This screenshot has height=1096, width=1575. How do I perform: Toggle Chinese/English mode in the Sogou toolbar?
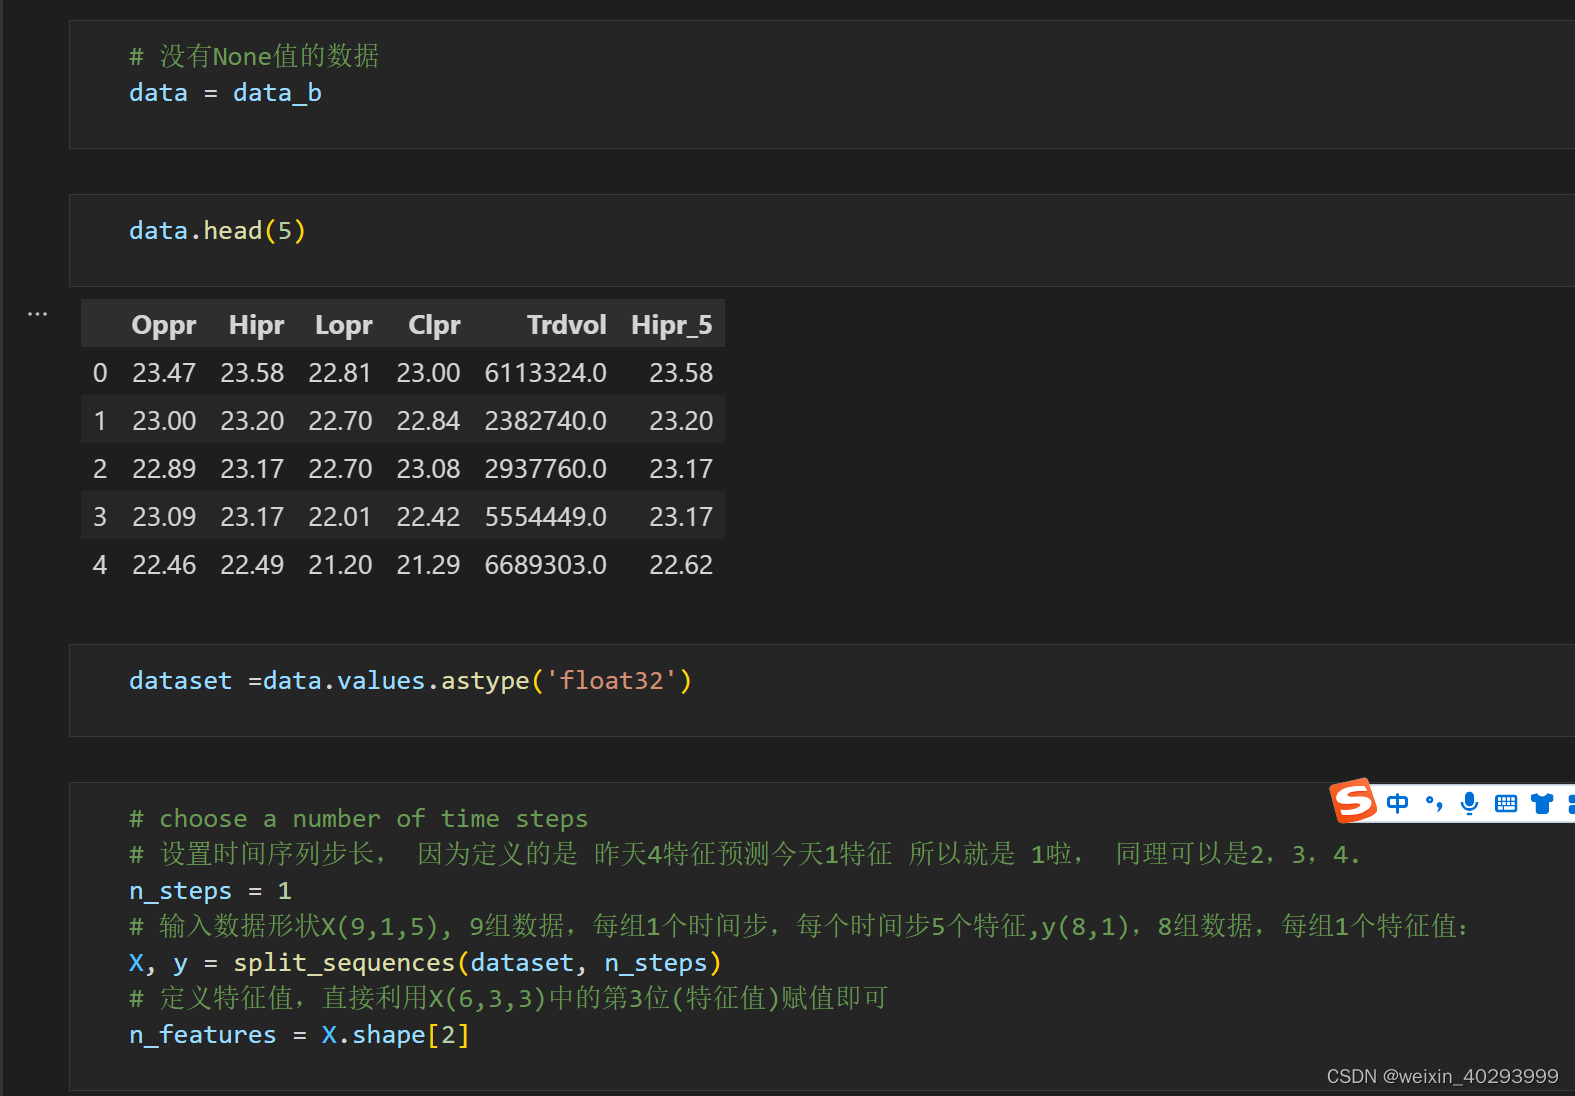point(1397,803)
